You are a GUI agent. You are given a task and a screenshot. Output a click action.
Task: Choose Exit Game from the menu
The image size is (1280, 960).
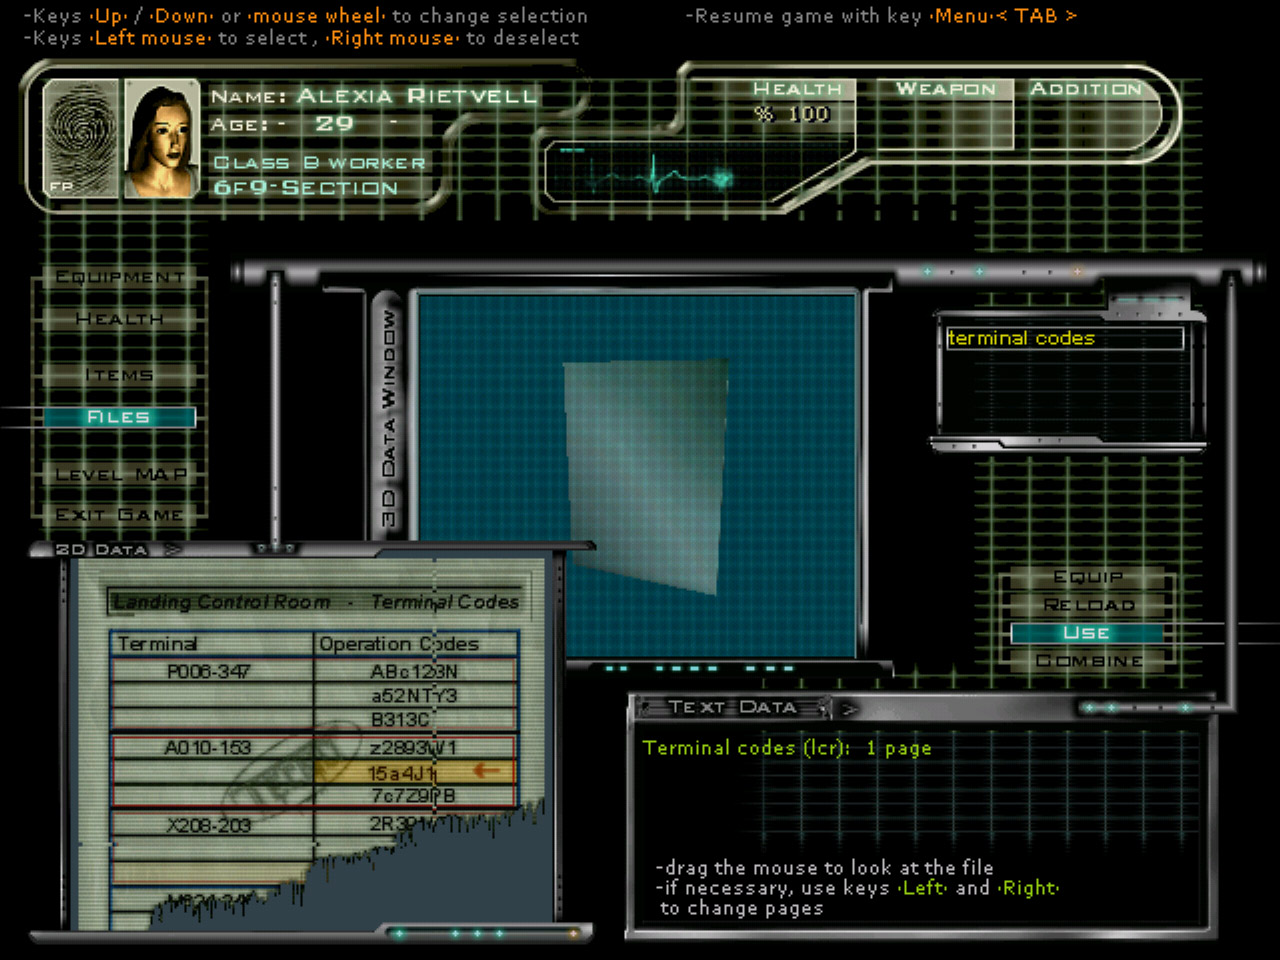120,514
